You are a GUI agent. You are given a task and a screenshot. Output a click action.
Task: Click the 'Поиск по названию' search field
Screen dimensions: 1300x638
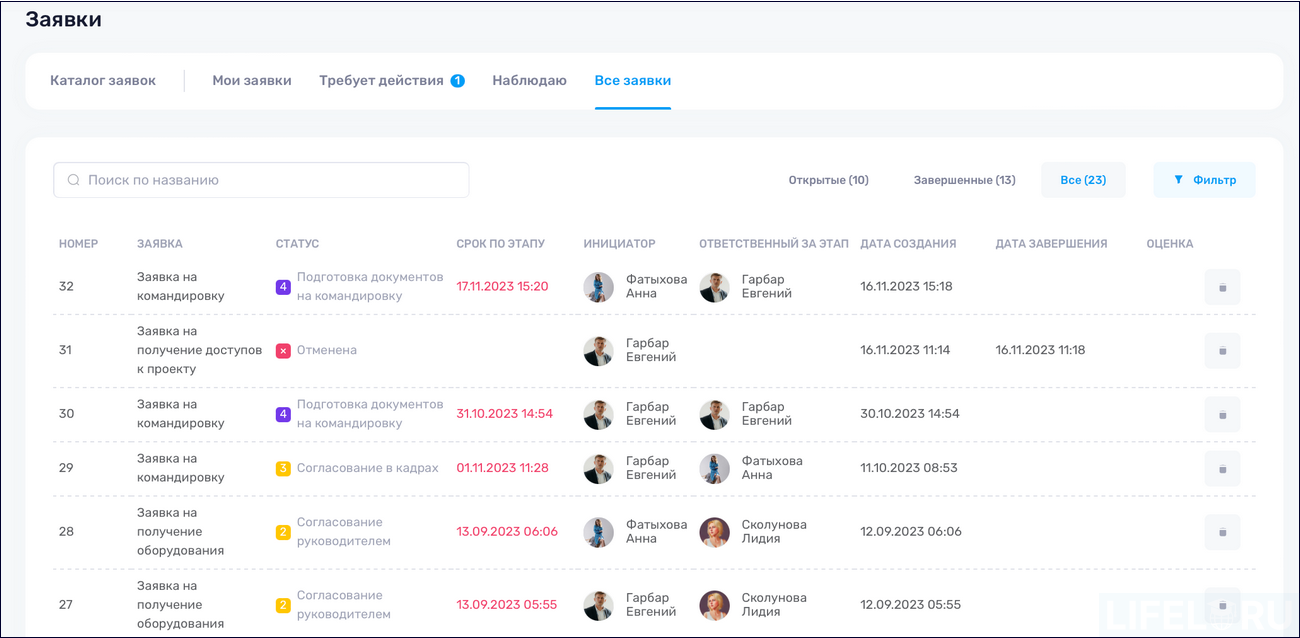pyautogui.click(x=260, y=179)
